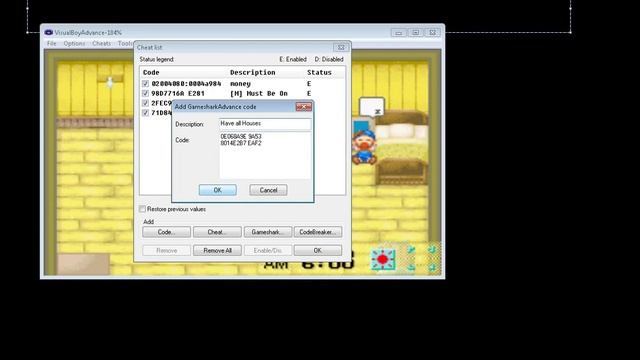Click the Description column header

[253, 72]
